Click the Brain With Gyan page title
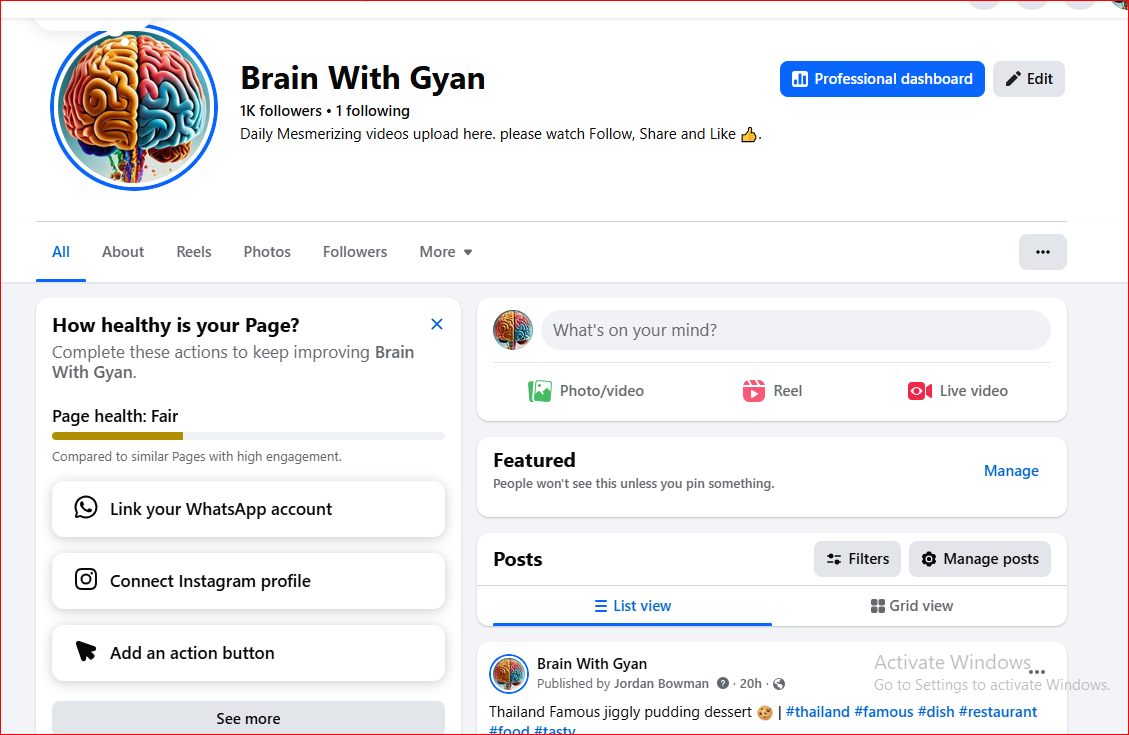Image resolution: width=1129 pixels, height=735 pixels. tap(363, 78)
